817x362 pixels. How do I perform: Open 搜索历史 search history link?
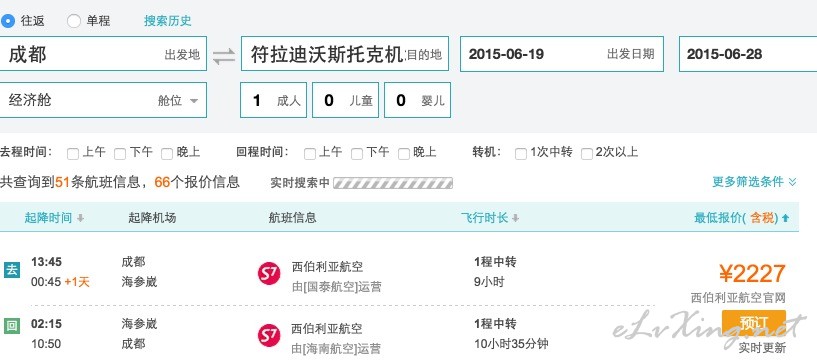click(168, 21)
